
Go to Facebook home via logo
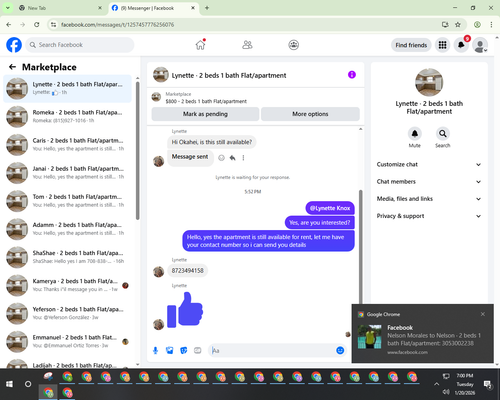pyautogui.click(x=14, y=45)
